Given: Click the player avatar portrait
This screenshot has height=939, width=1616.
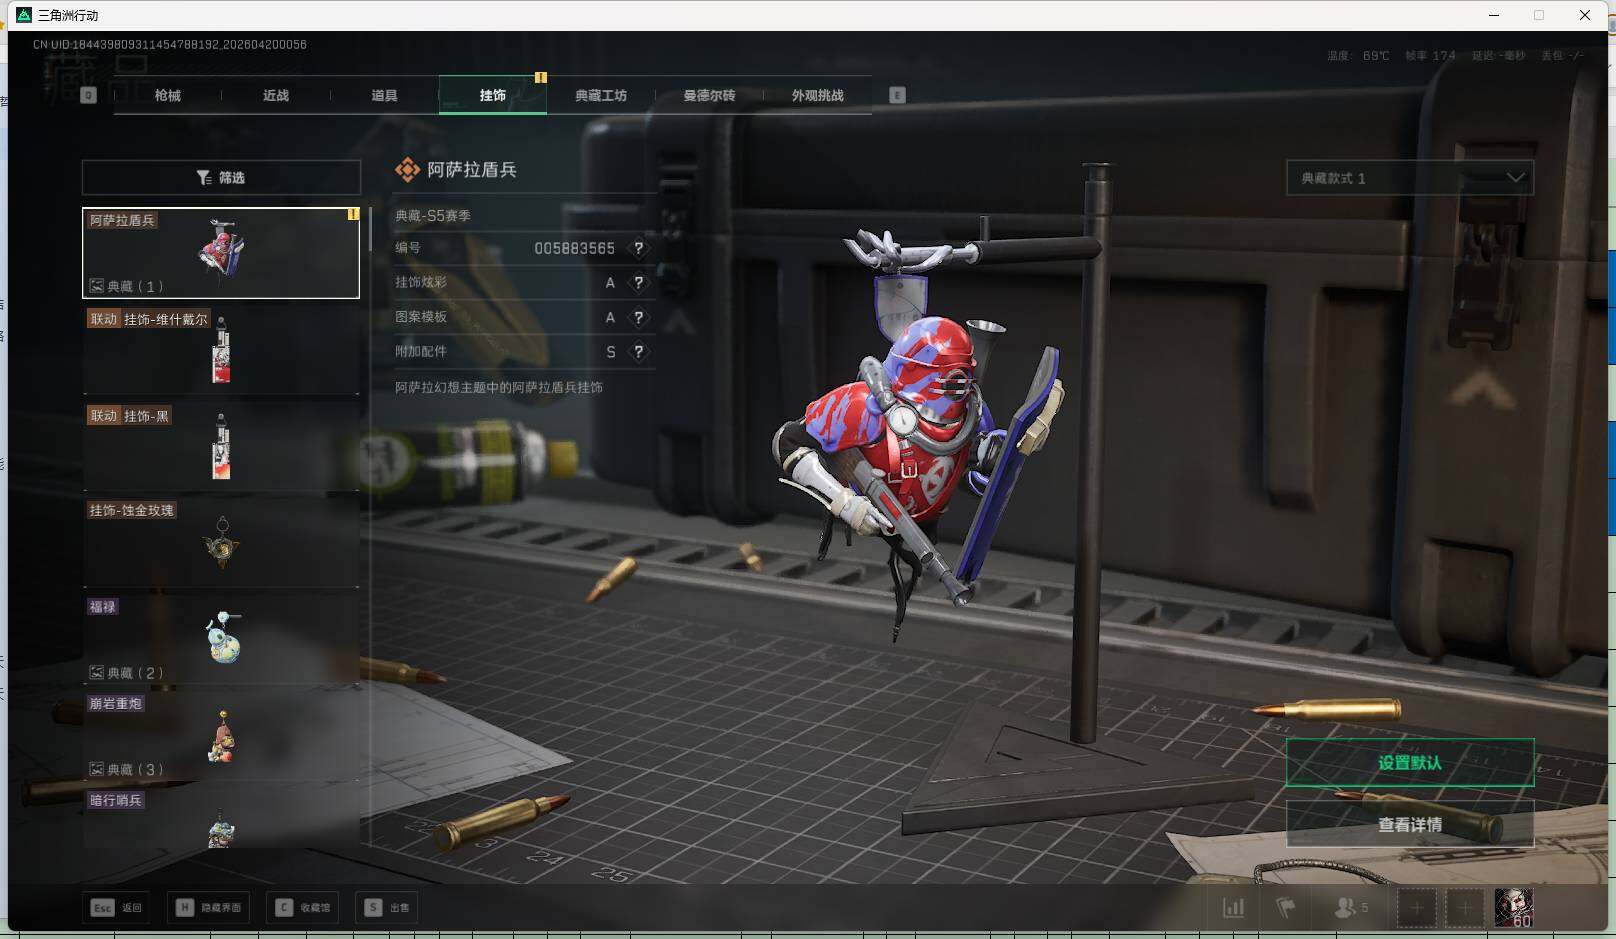Looking at the screenshot, I should 1513,907.
